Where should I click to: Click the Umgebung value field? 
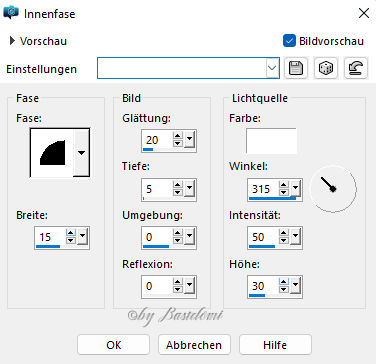pos(158,237)
